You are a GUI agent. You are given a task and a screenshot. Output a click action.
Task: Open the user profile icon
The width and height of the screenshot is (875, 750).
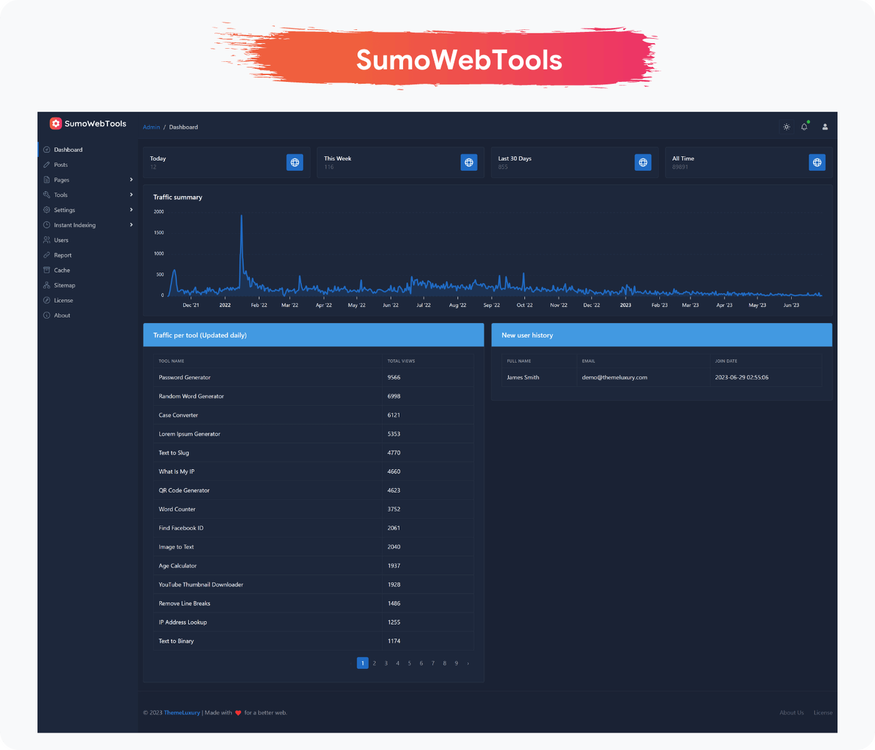point(824,127)
